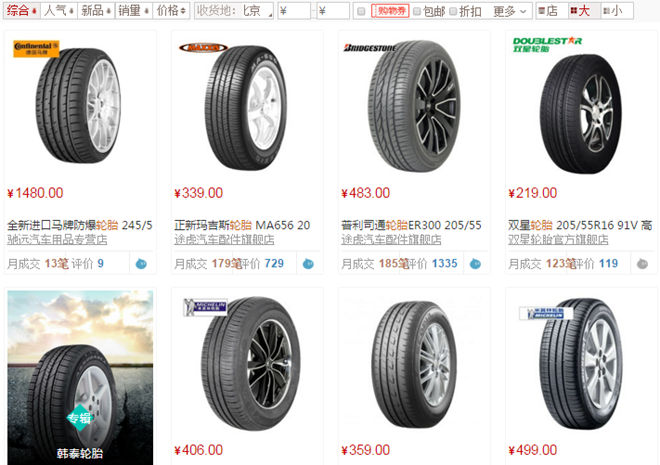Viewport: 660px width, 465px height.
Task: Check the 折扣 discount filter checkbox
Action: click(x=453, y=11)
